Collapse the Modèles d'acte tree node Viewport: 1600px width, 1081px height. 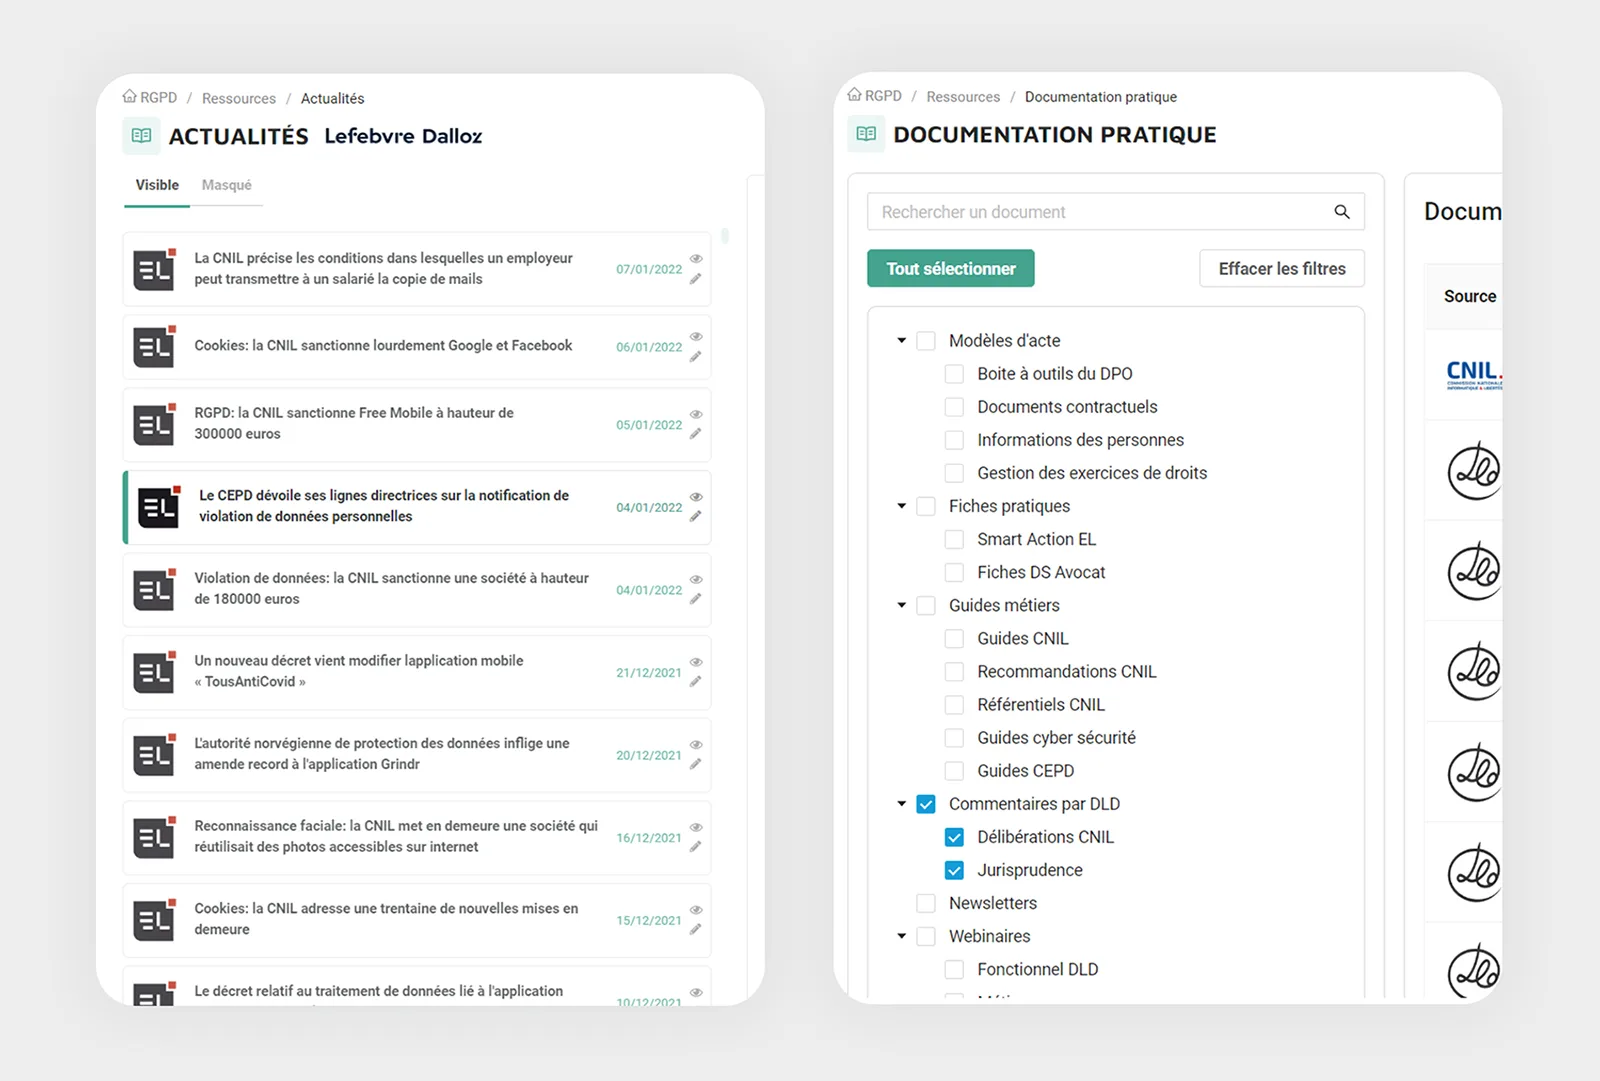(901, 341)
